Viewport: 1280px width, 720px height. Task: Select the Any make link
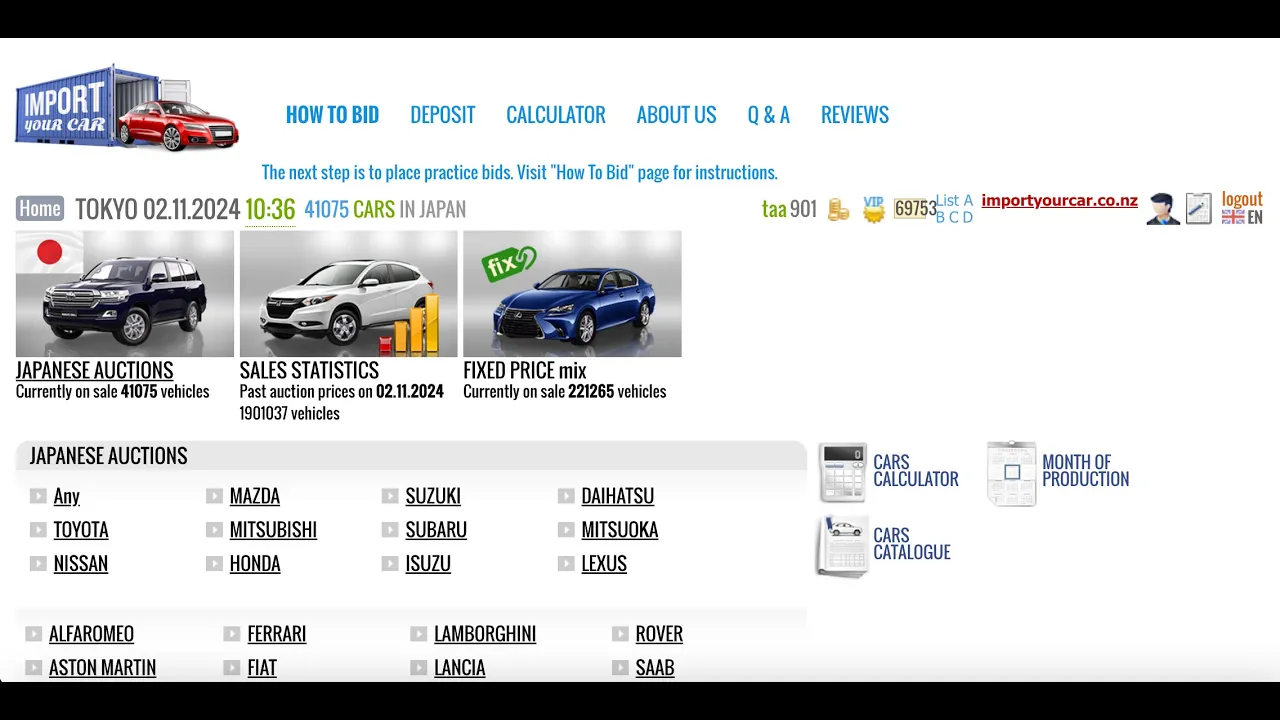67,496
